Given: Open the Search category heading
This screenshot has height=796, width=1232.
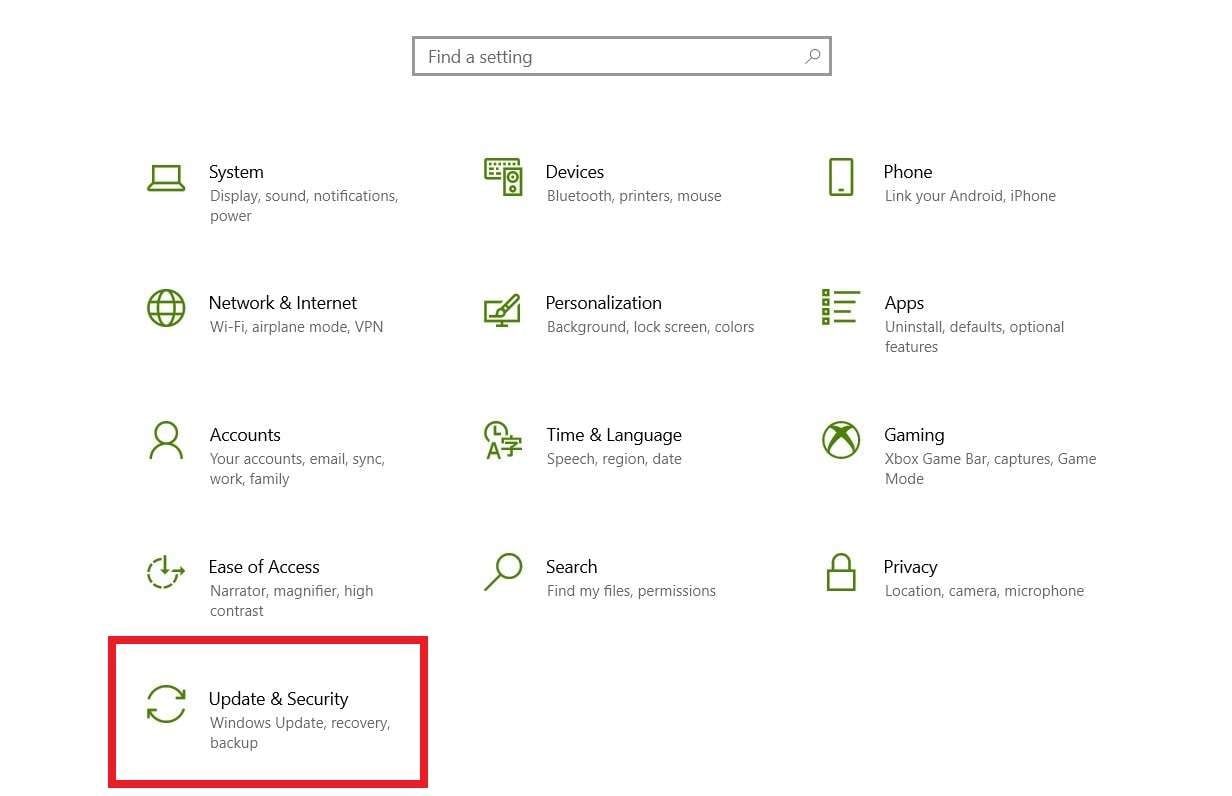Looking at the screenshot, I should click(572, 567).
